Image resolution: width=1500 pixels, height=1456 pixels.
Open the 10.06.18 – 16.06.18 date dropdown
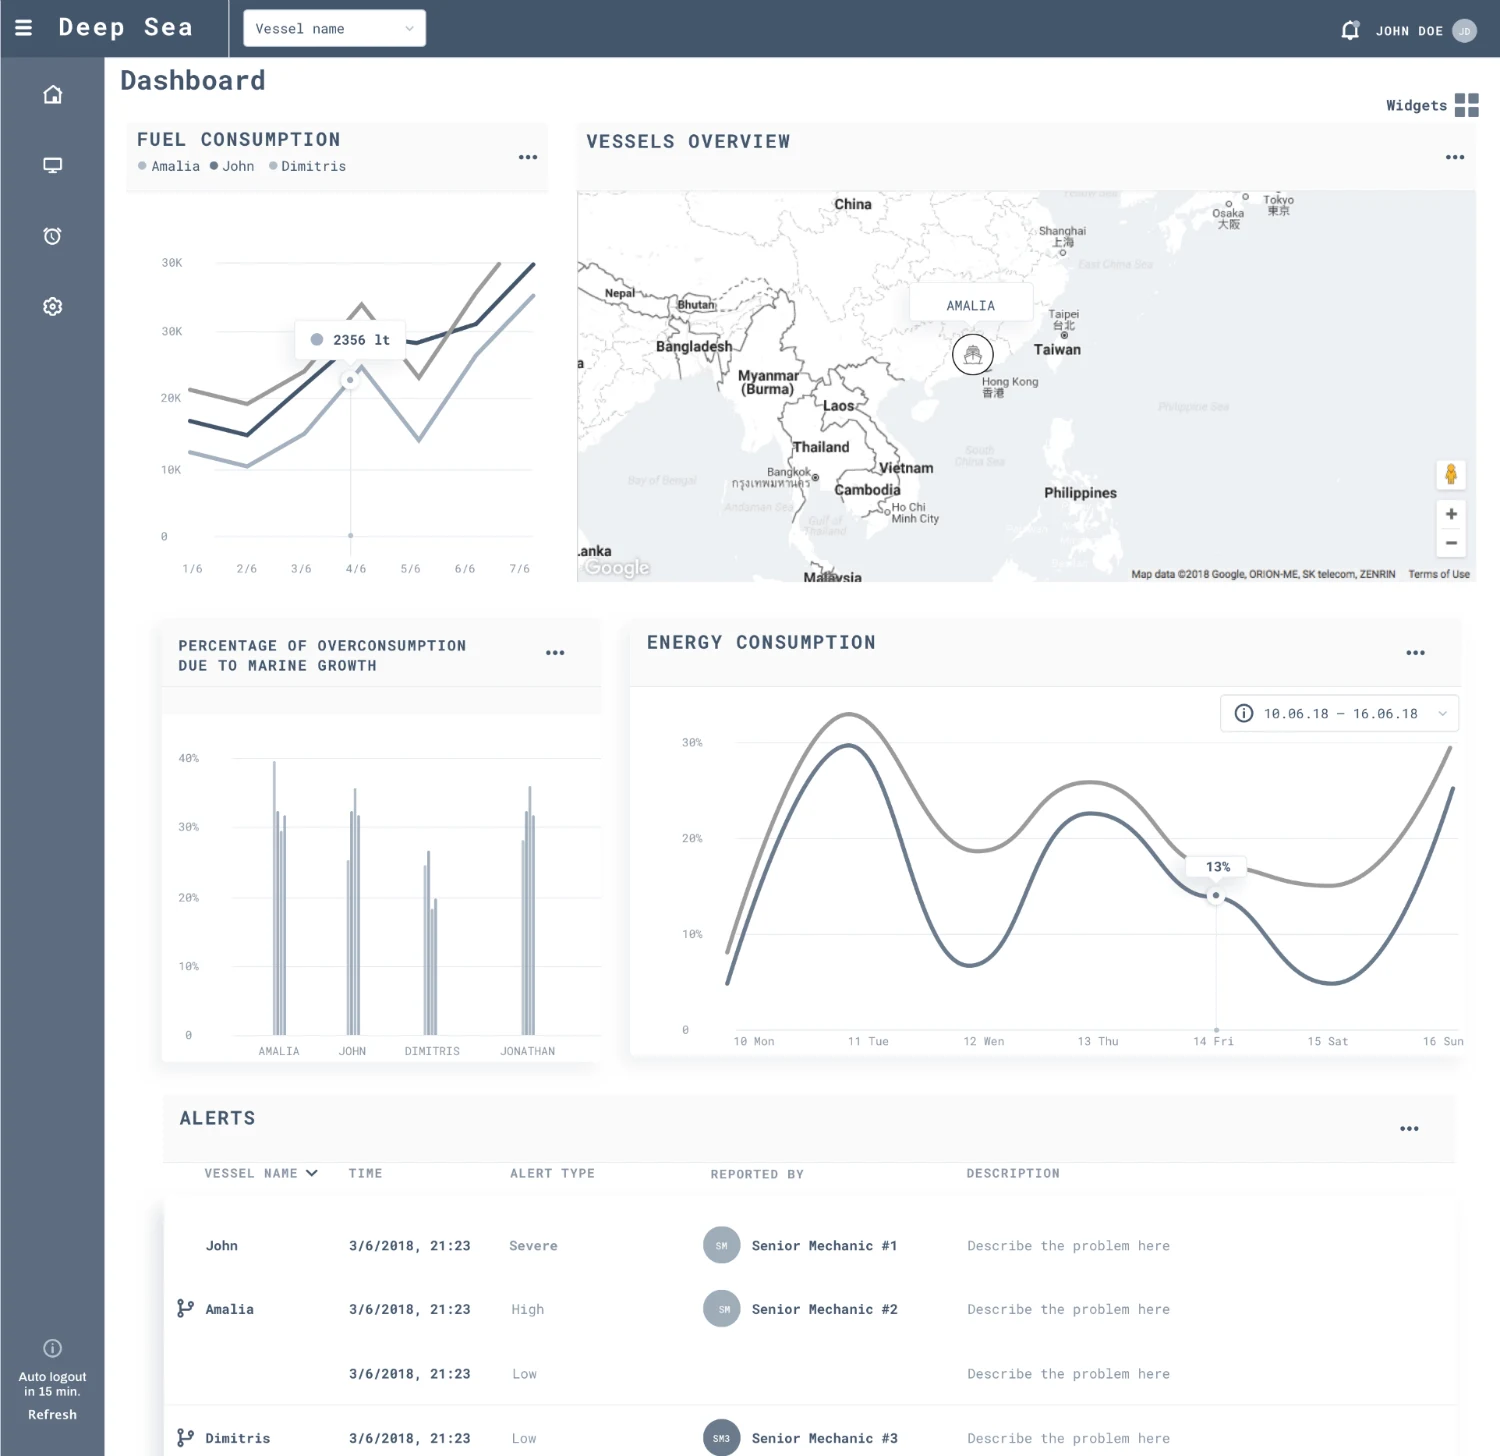tap(1340, 713)
